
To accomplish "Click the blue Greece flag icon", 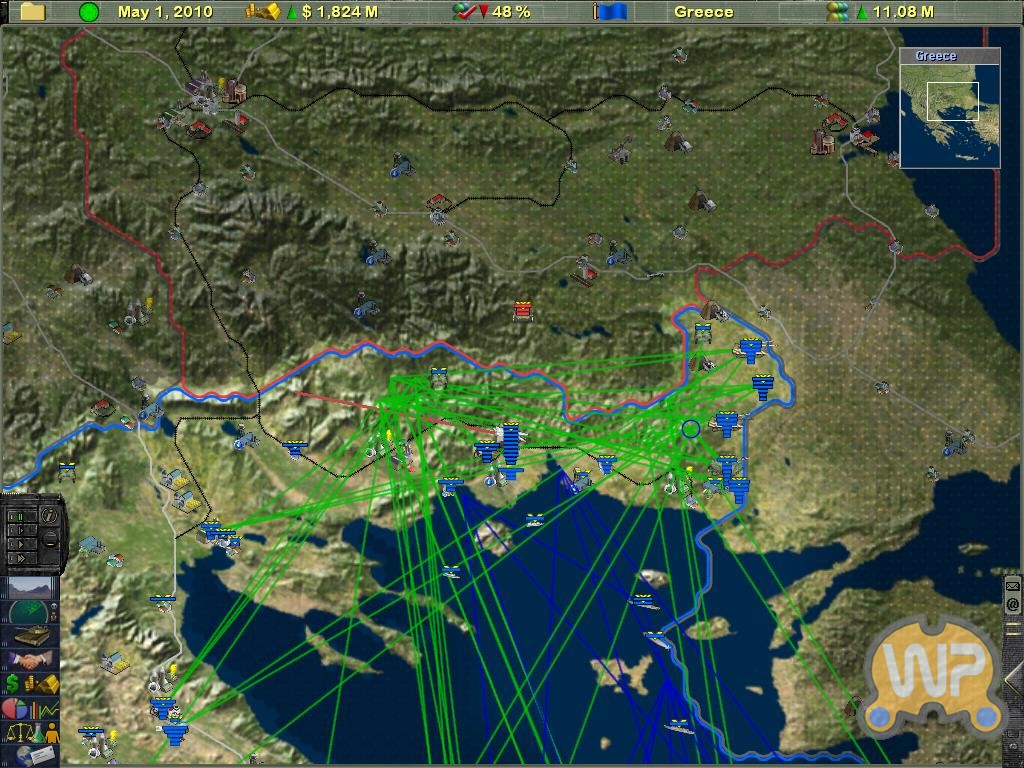I will [x=609, y=12].
